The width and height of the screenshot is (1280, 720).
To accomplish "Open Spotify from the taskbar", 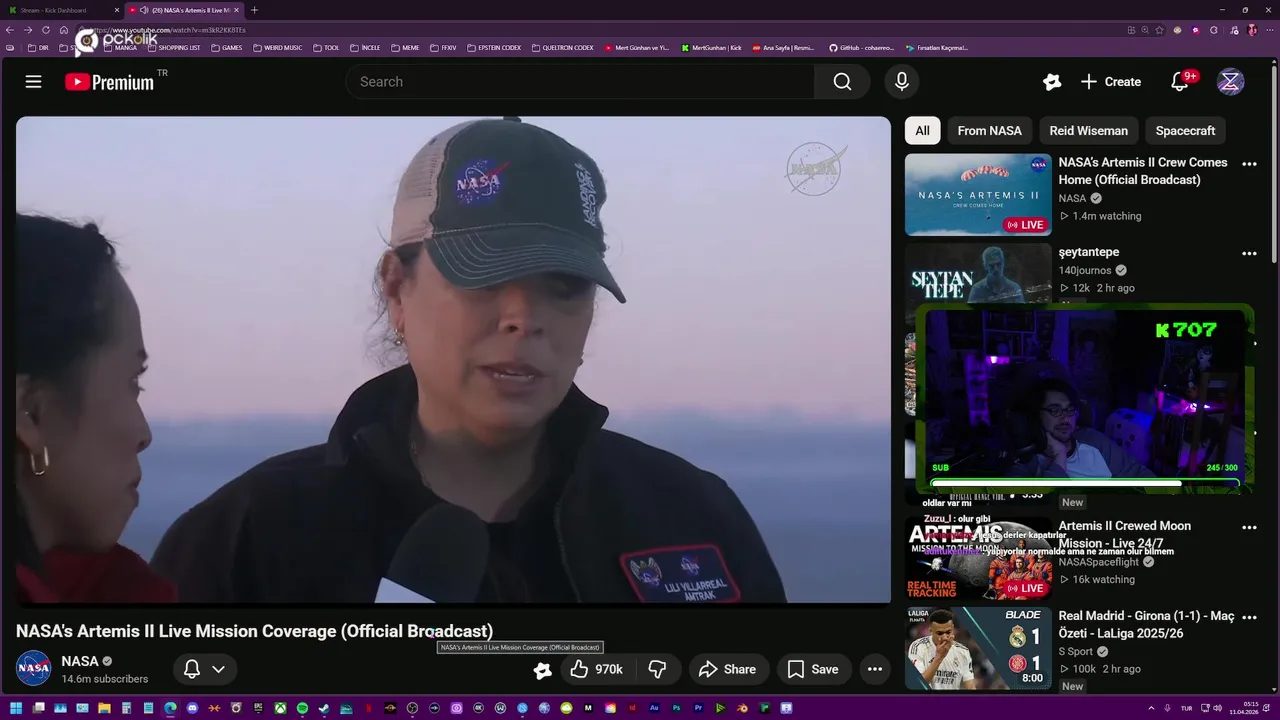I will click(x=302, y=708).
